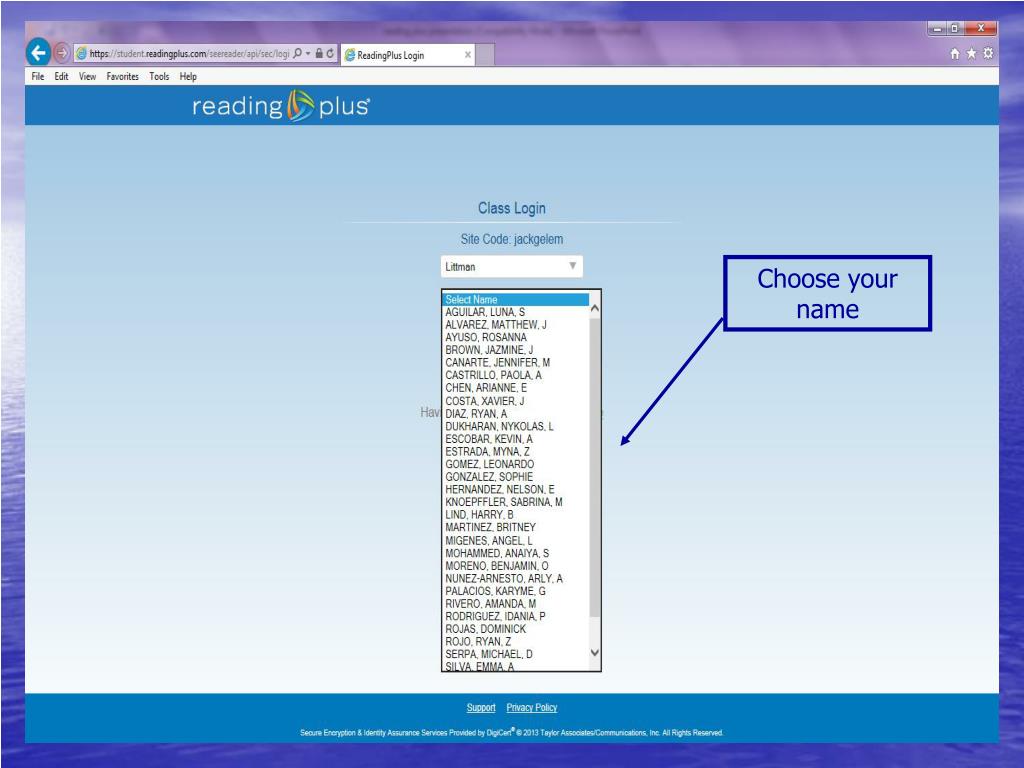
Task: Expand the Littman class dropdown
Action: [x=511, y=266]
